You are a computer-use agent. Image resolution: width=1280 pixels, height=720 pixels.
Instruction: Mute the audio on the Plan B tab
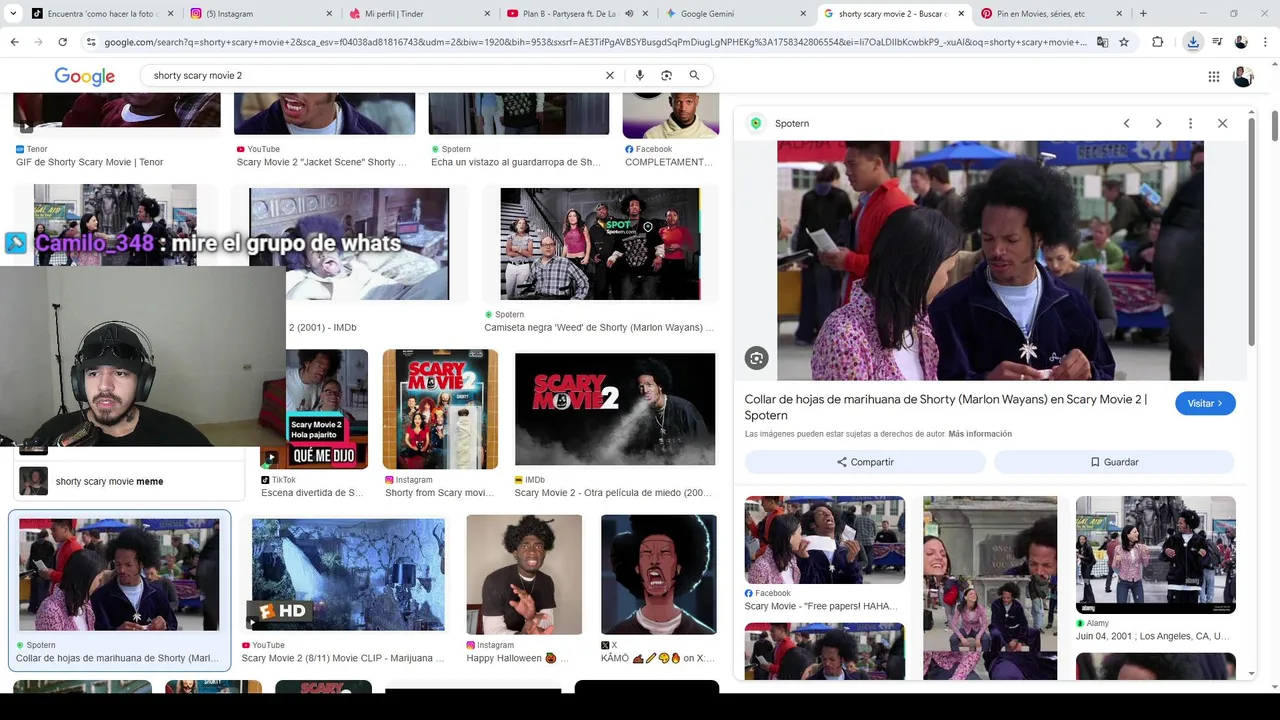(x=630, y=13)
